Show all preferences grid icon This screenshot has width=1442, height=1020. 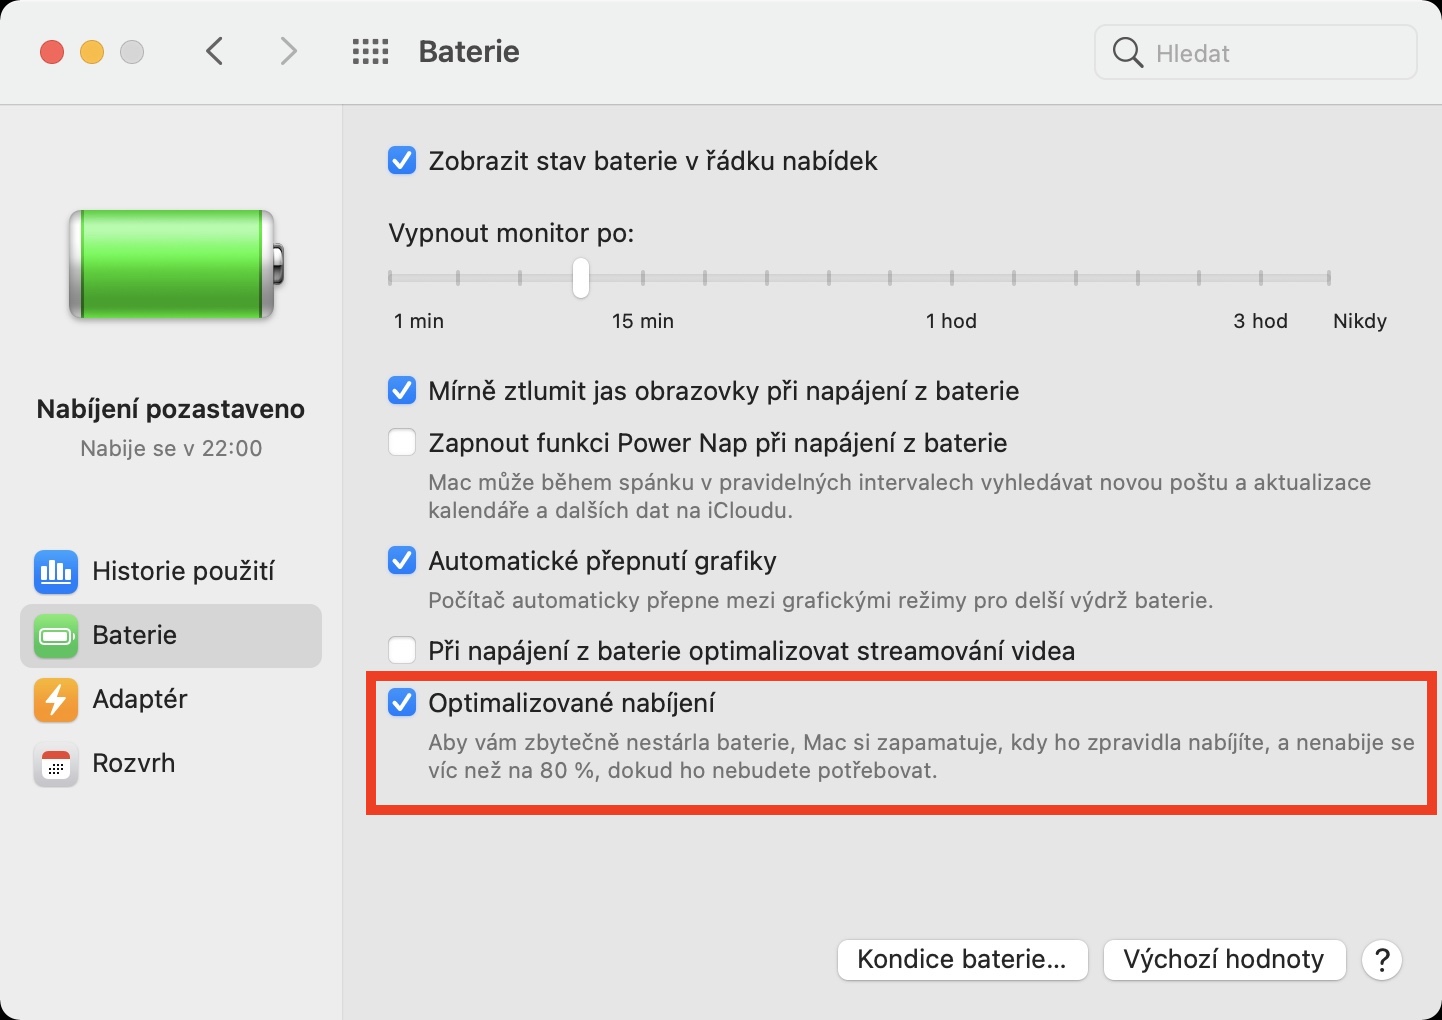pyautogui.click(x=370, y=52)
